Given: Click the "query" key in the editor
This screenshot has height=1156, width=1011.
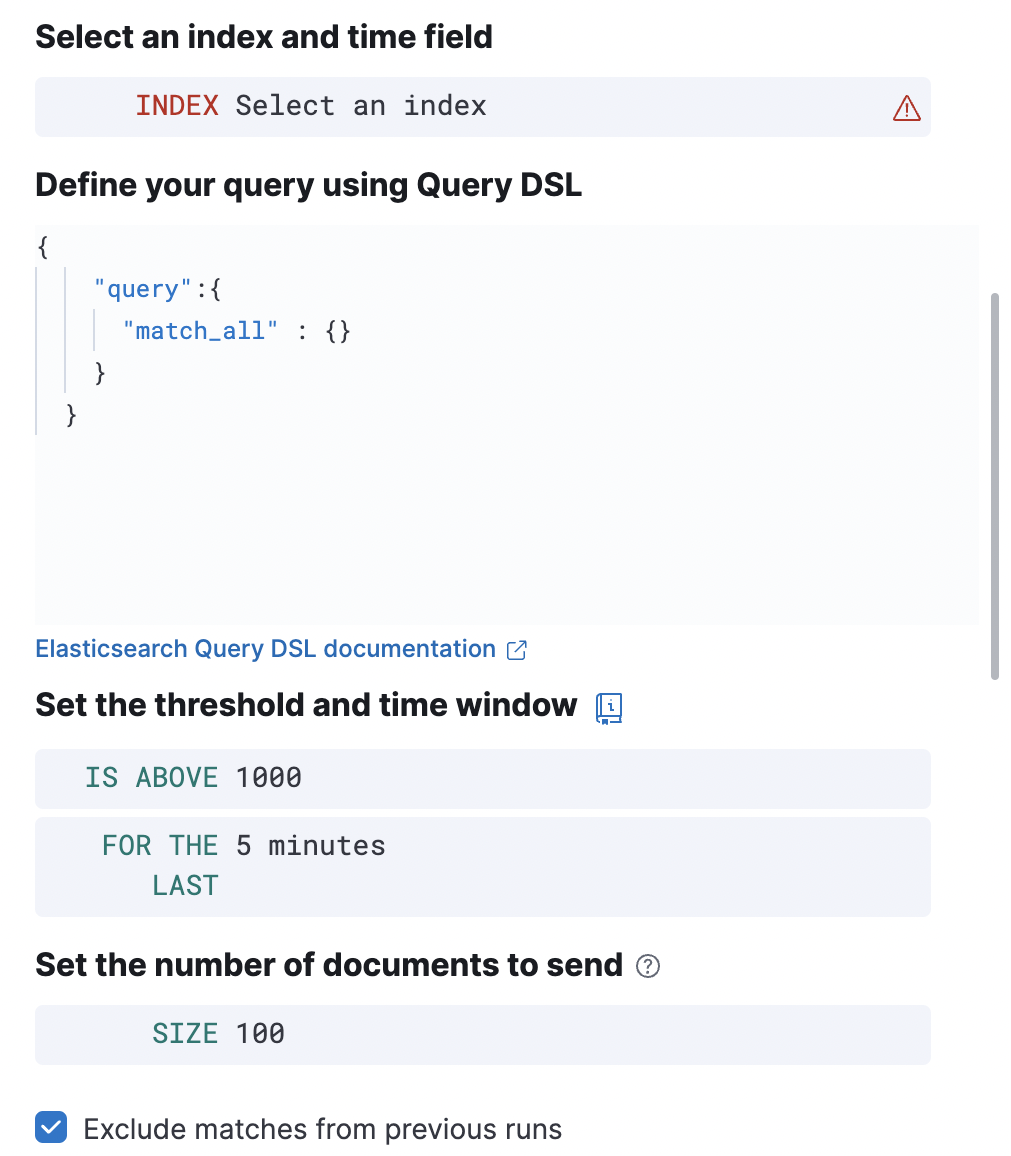Looking at the screenshot, I should click(135, 289).
